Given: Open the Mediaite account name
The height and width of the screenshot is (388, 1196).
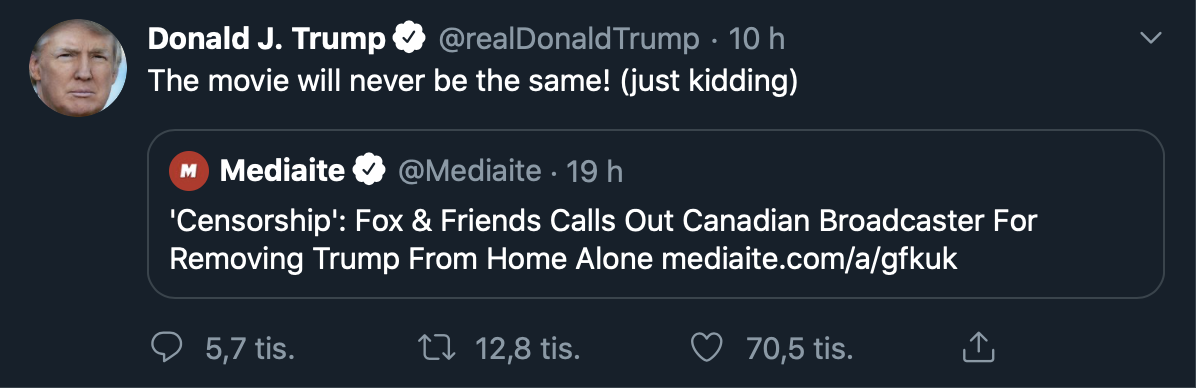Looking at the screenshot, I should pyautogui.click(x=282, y=171).
